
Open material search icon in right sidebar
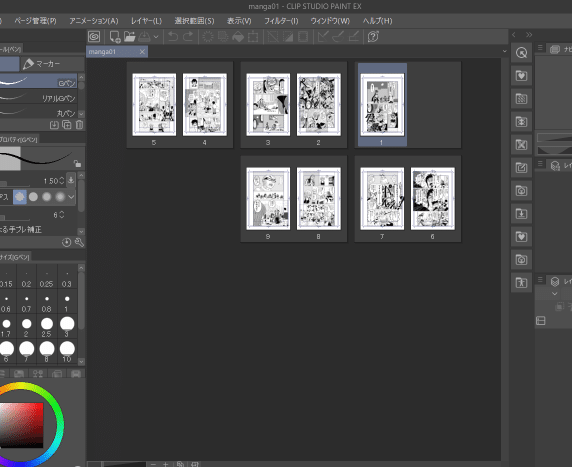pos(521,53)
